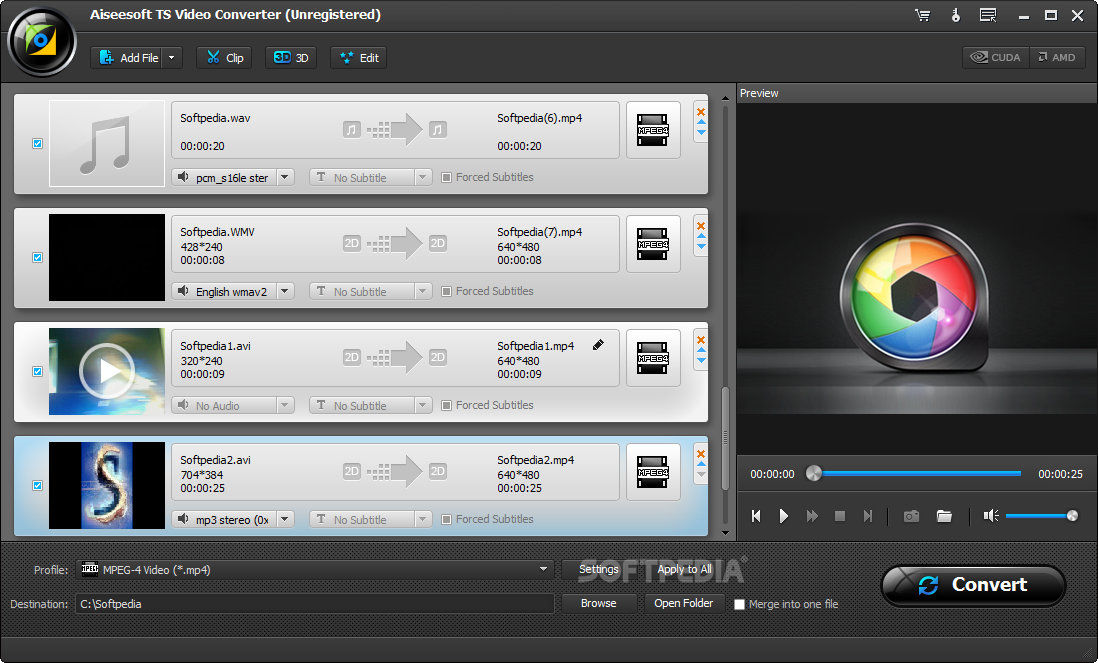This screenshot has height=663, width=1098.
Task: Toggle CUDA acceleration
Action: click(x=996, y=57)
